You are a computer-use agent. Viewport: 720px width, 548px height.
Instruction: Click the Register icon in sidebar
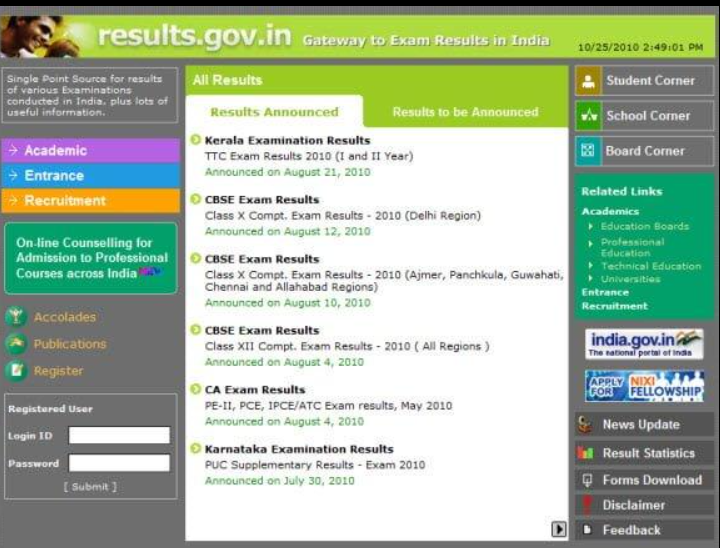tap(15, 371)
